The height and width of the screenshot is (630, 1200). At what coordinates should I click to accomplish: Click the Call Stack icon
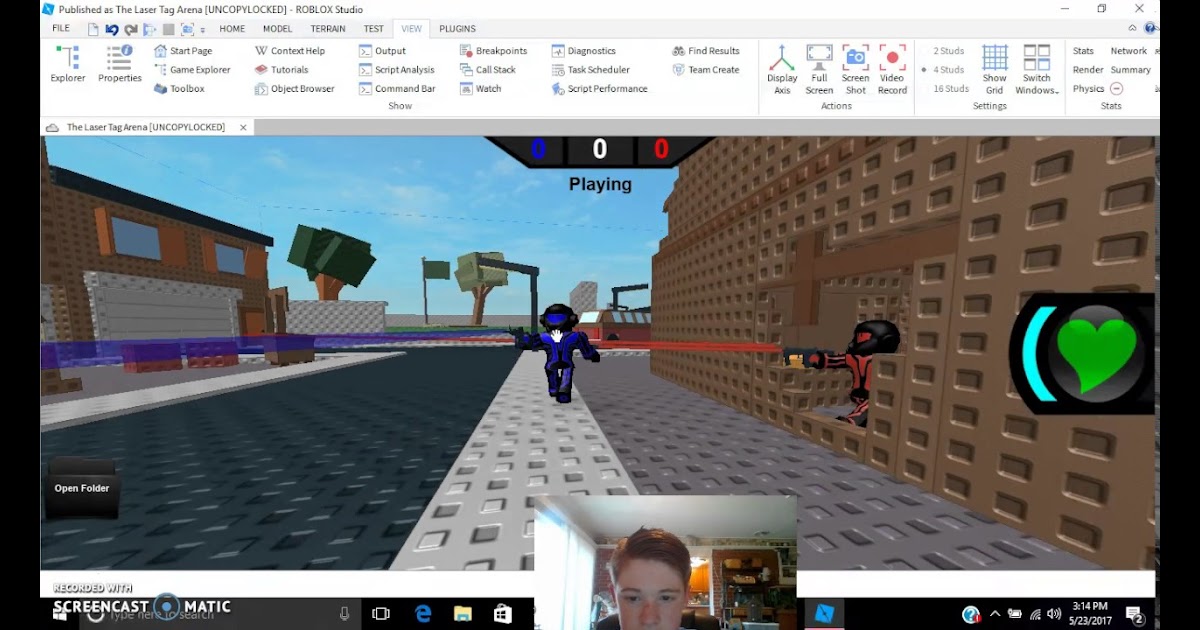click(466, 70)
